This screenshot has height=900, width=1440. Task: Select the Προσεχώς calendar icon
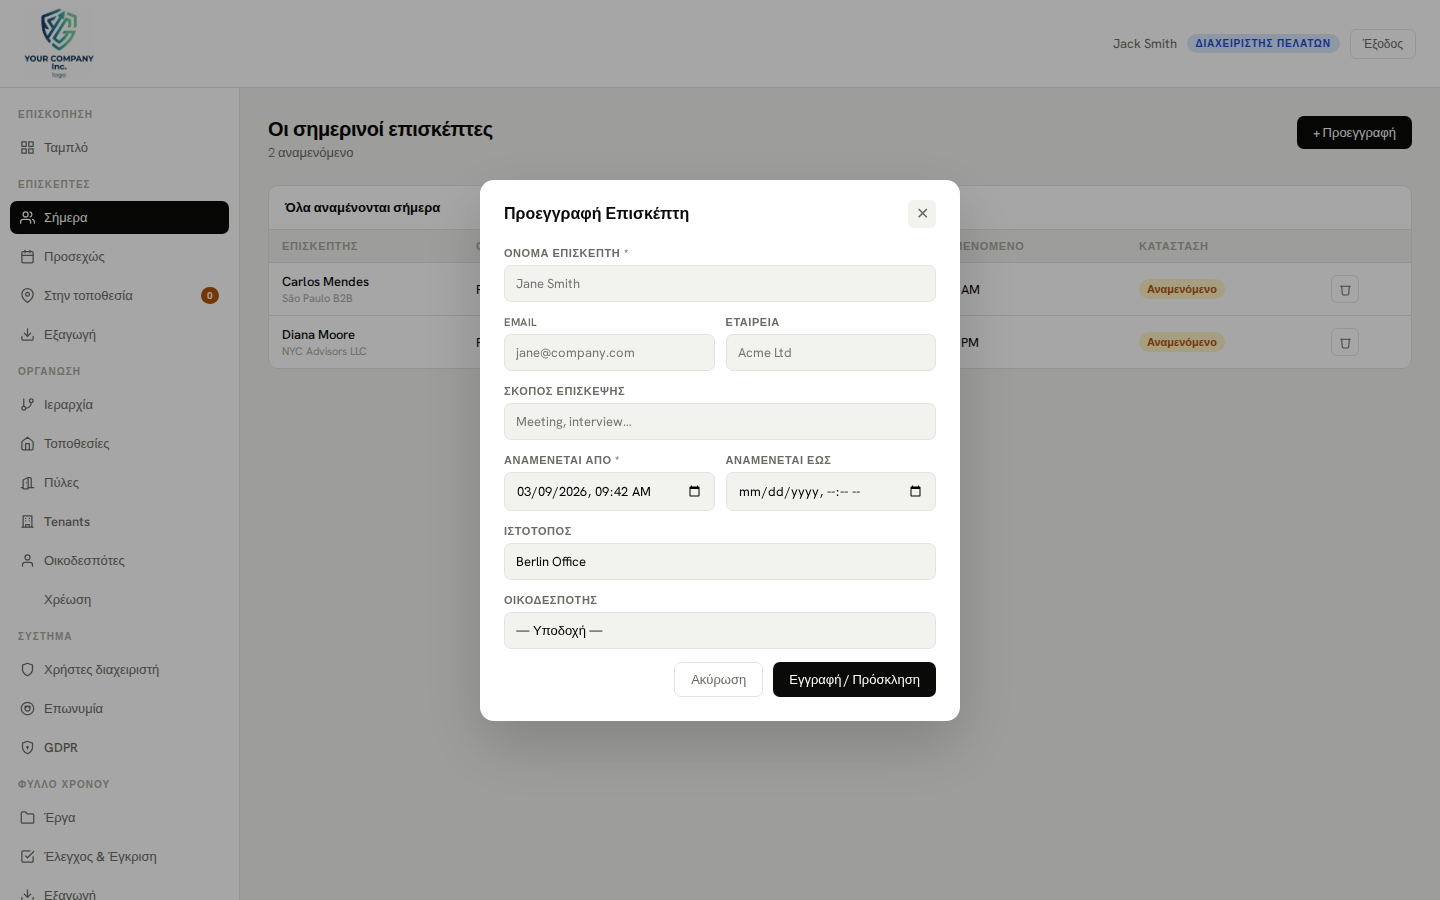tap(27, 256)
